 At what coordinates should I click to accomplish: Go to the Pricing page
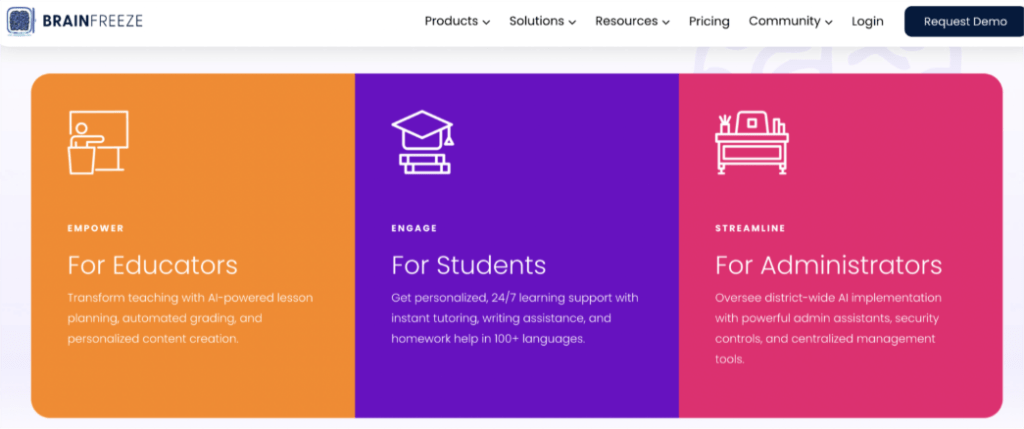pos(709,21)
